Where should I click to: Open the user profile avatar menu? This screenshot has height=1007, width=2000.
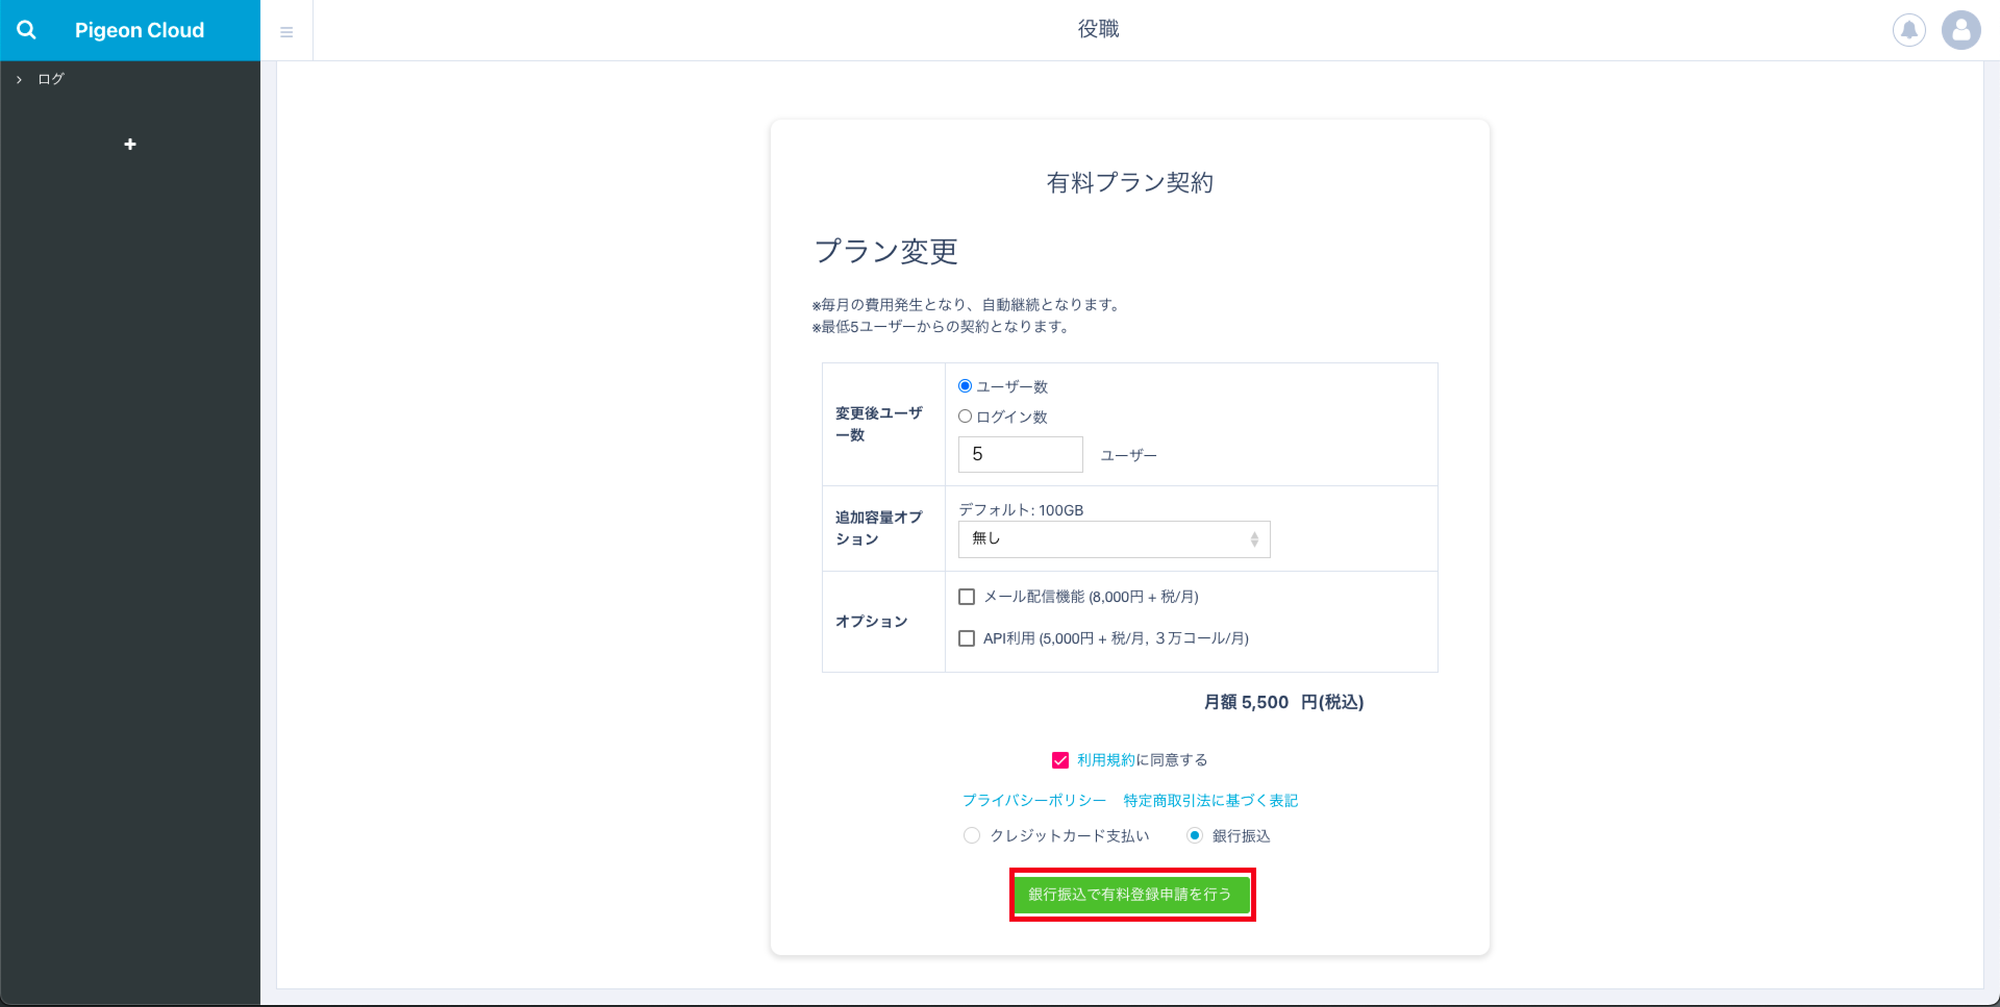[1960, 30]
